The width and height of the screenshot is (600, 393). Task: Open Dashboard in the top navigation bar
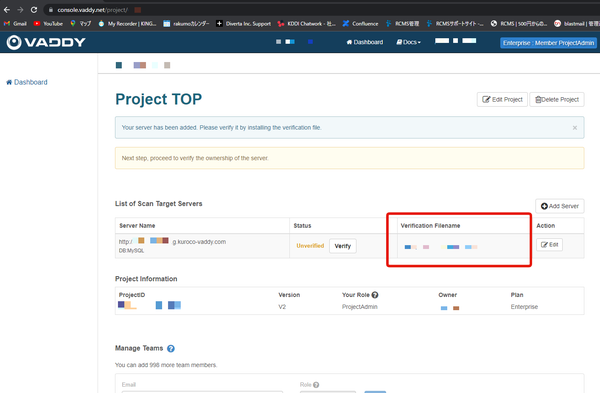[365, 42]
